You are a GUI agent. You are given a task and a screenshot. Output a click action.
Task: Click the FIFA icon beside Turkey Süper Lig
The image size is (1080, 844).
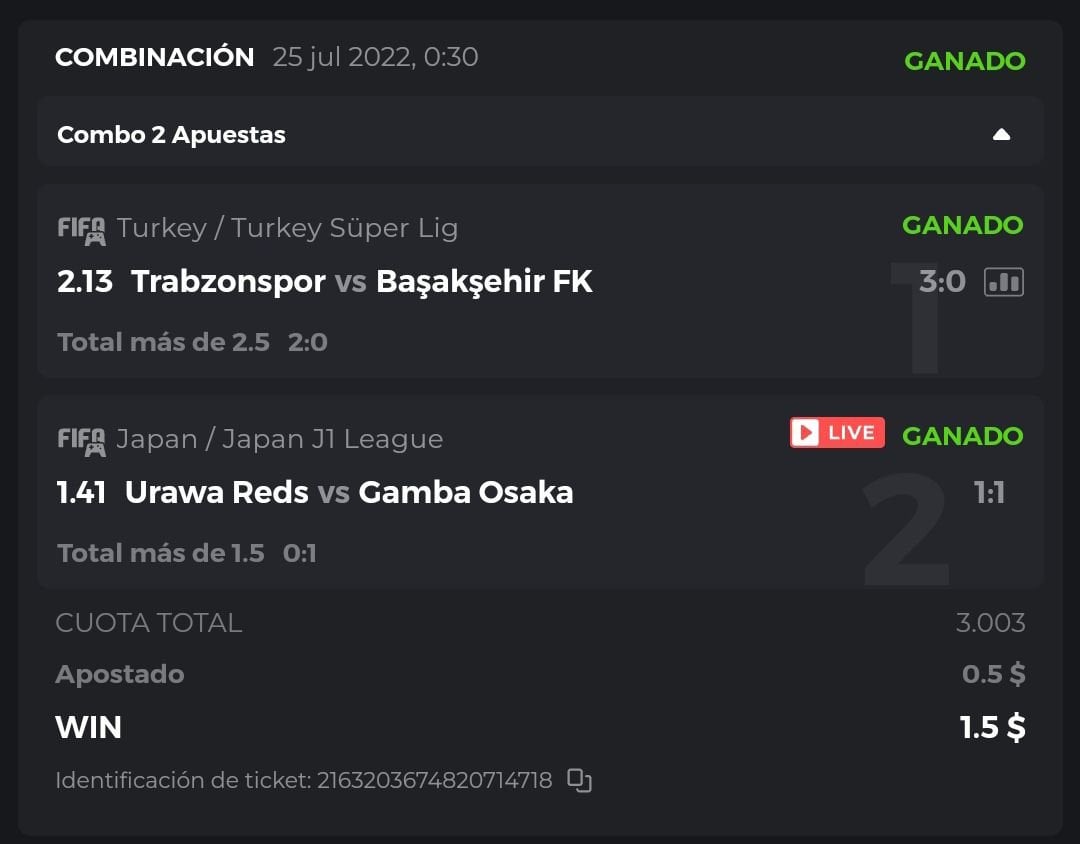click(x=81, y=230)
